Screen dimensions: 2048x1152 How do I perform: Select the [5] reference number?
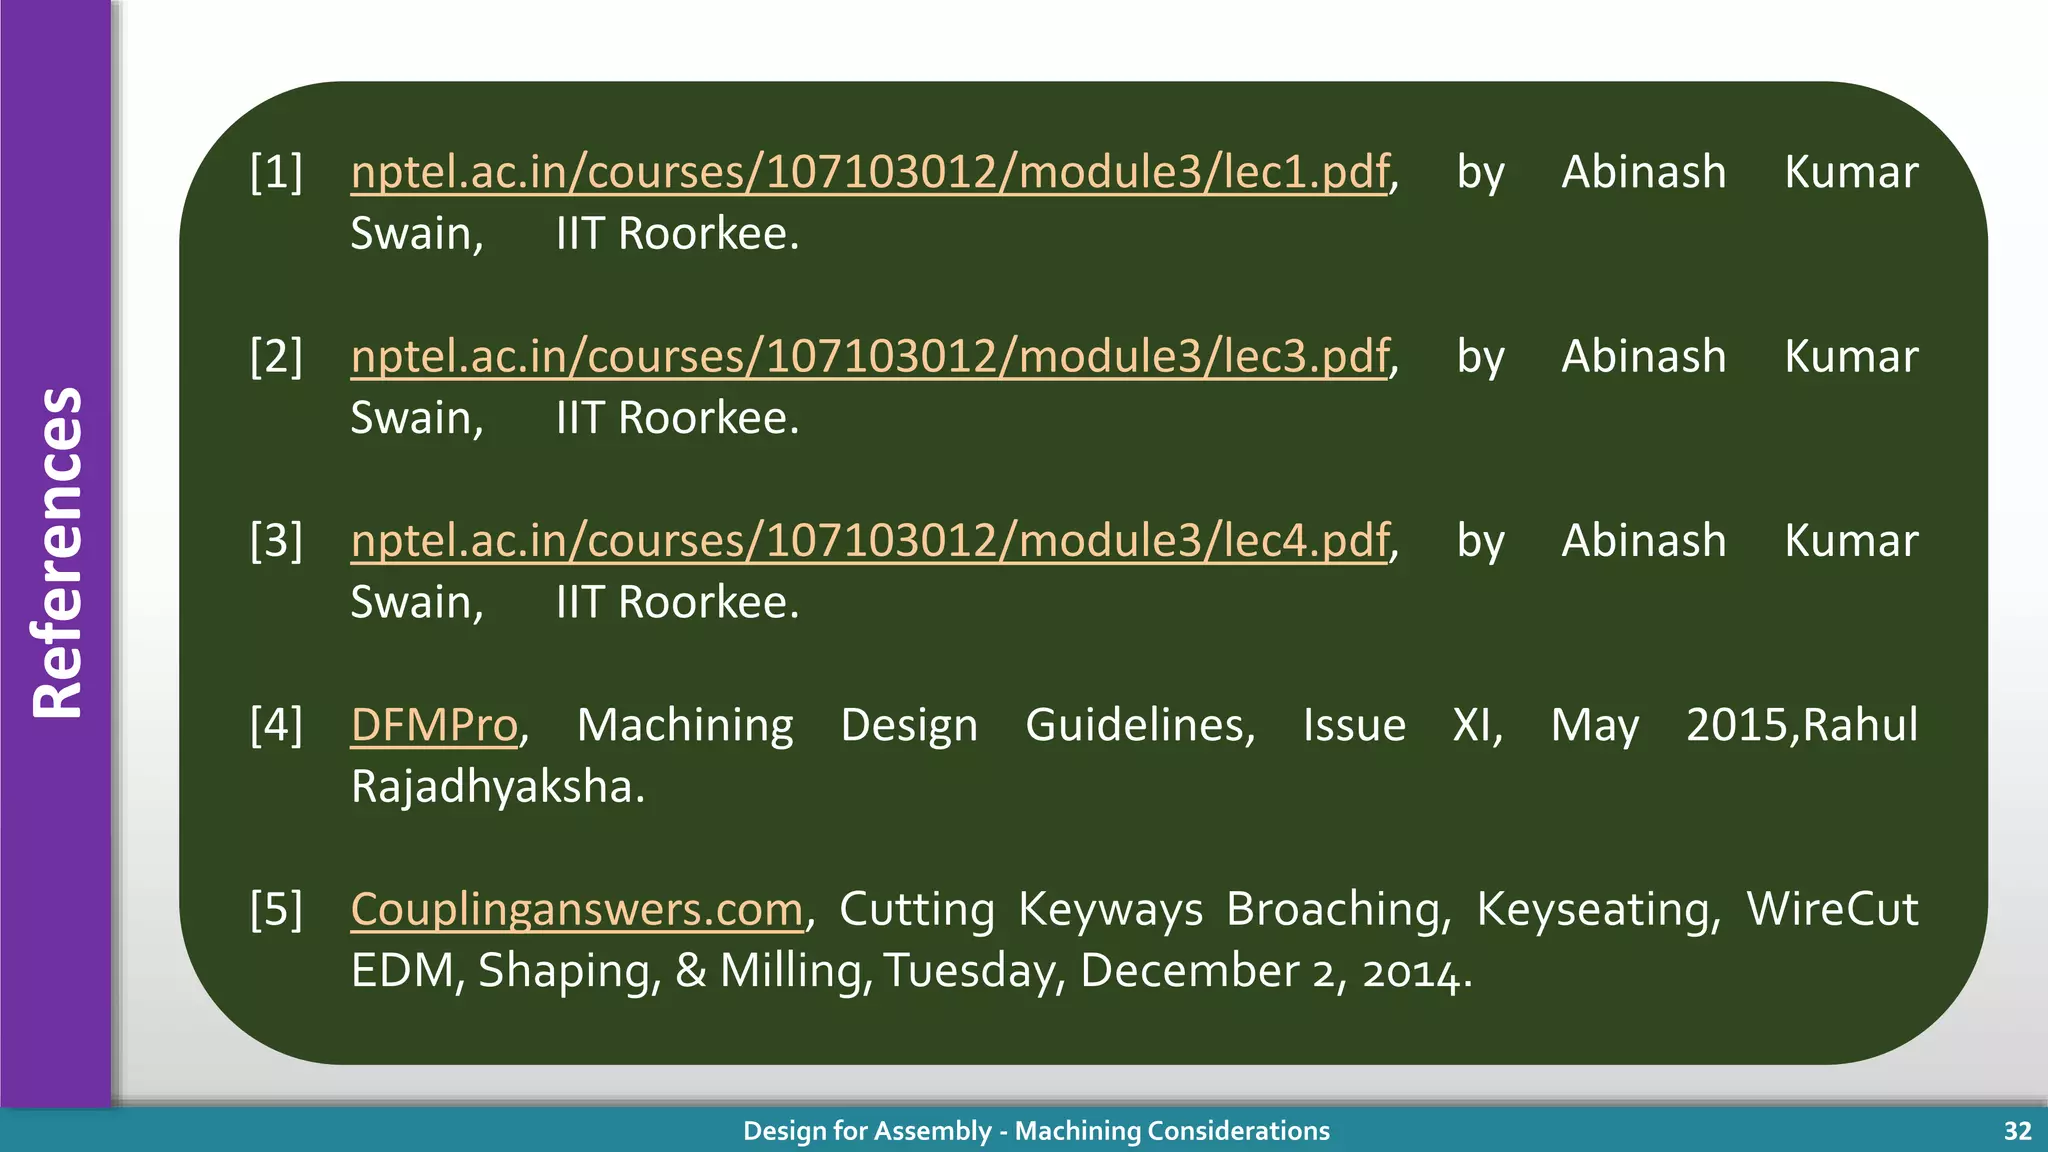pyautogui.click(x=276, y=910)
